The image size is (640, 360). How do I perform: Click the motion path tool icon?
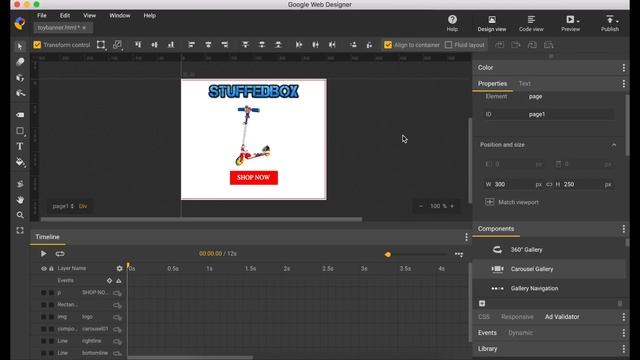(x=20, y=184)
